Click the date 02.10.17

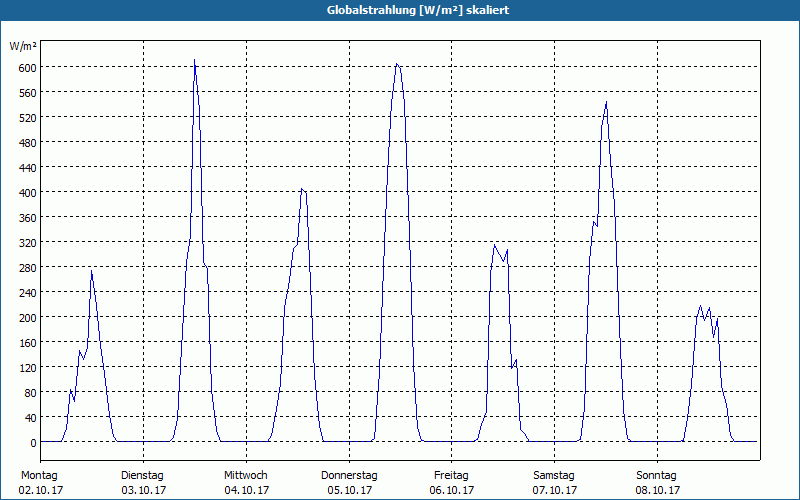[x=41, y=490]
